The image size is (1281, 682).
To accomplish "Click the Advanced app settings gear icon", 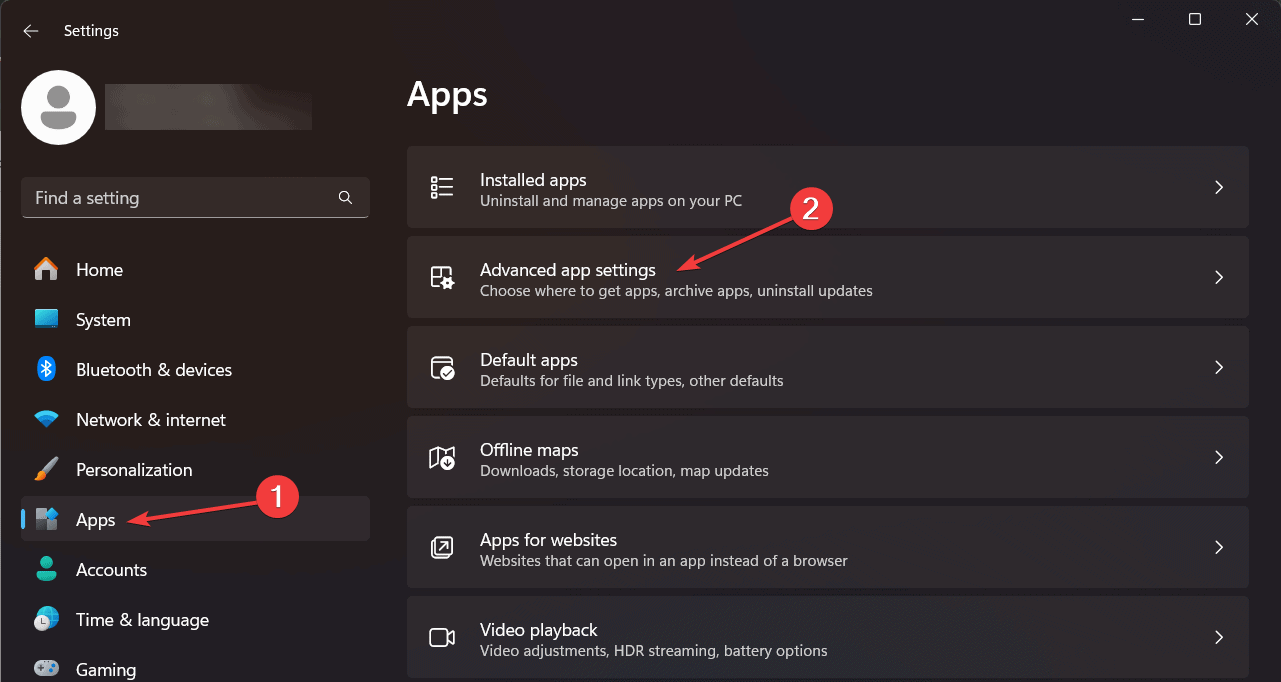I will [x=442, y=277].
